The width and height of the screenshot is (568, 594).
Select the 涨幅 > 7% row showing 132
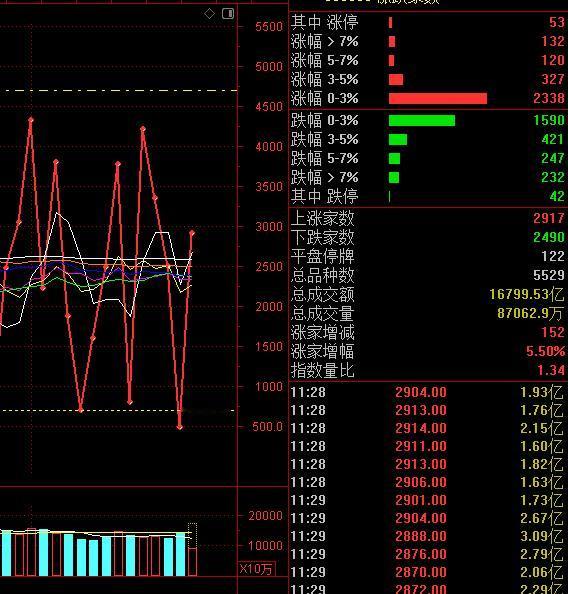pyautogui.click(x=428, y=41)
